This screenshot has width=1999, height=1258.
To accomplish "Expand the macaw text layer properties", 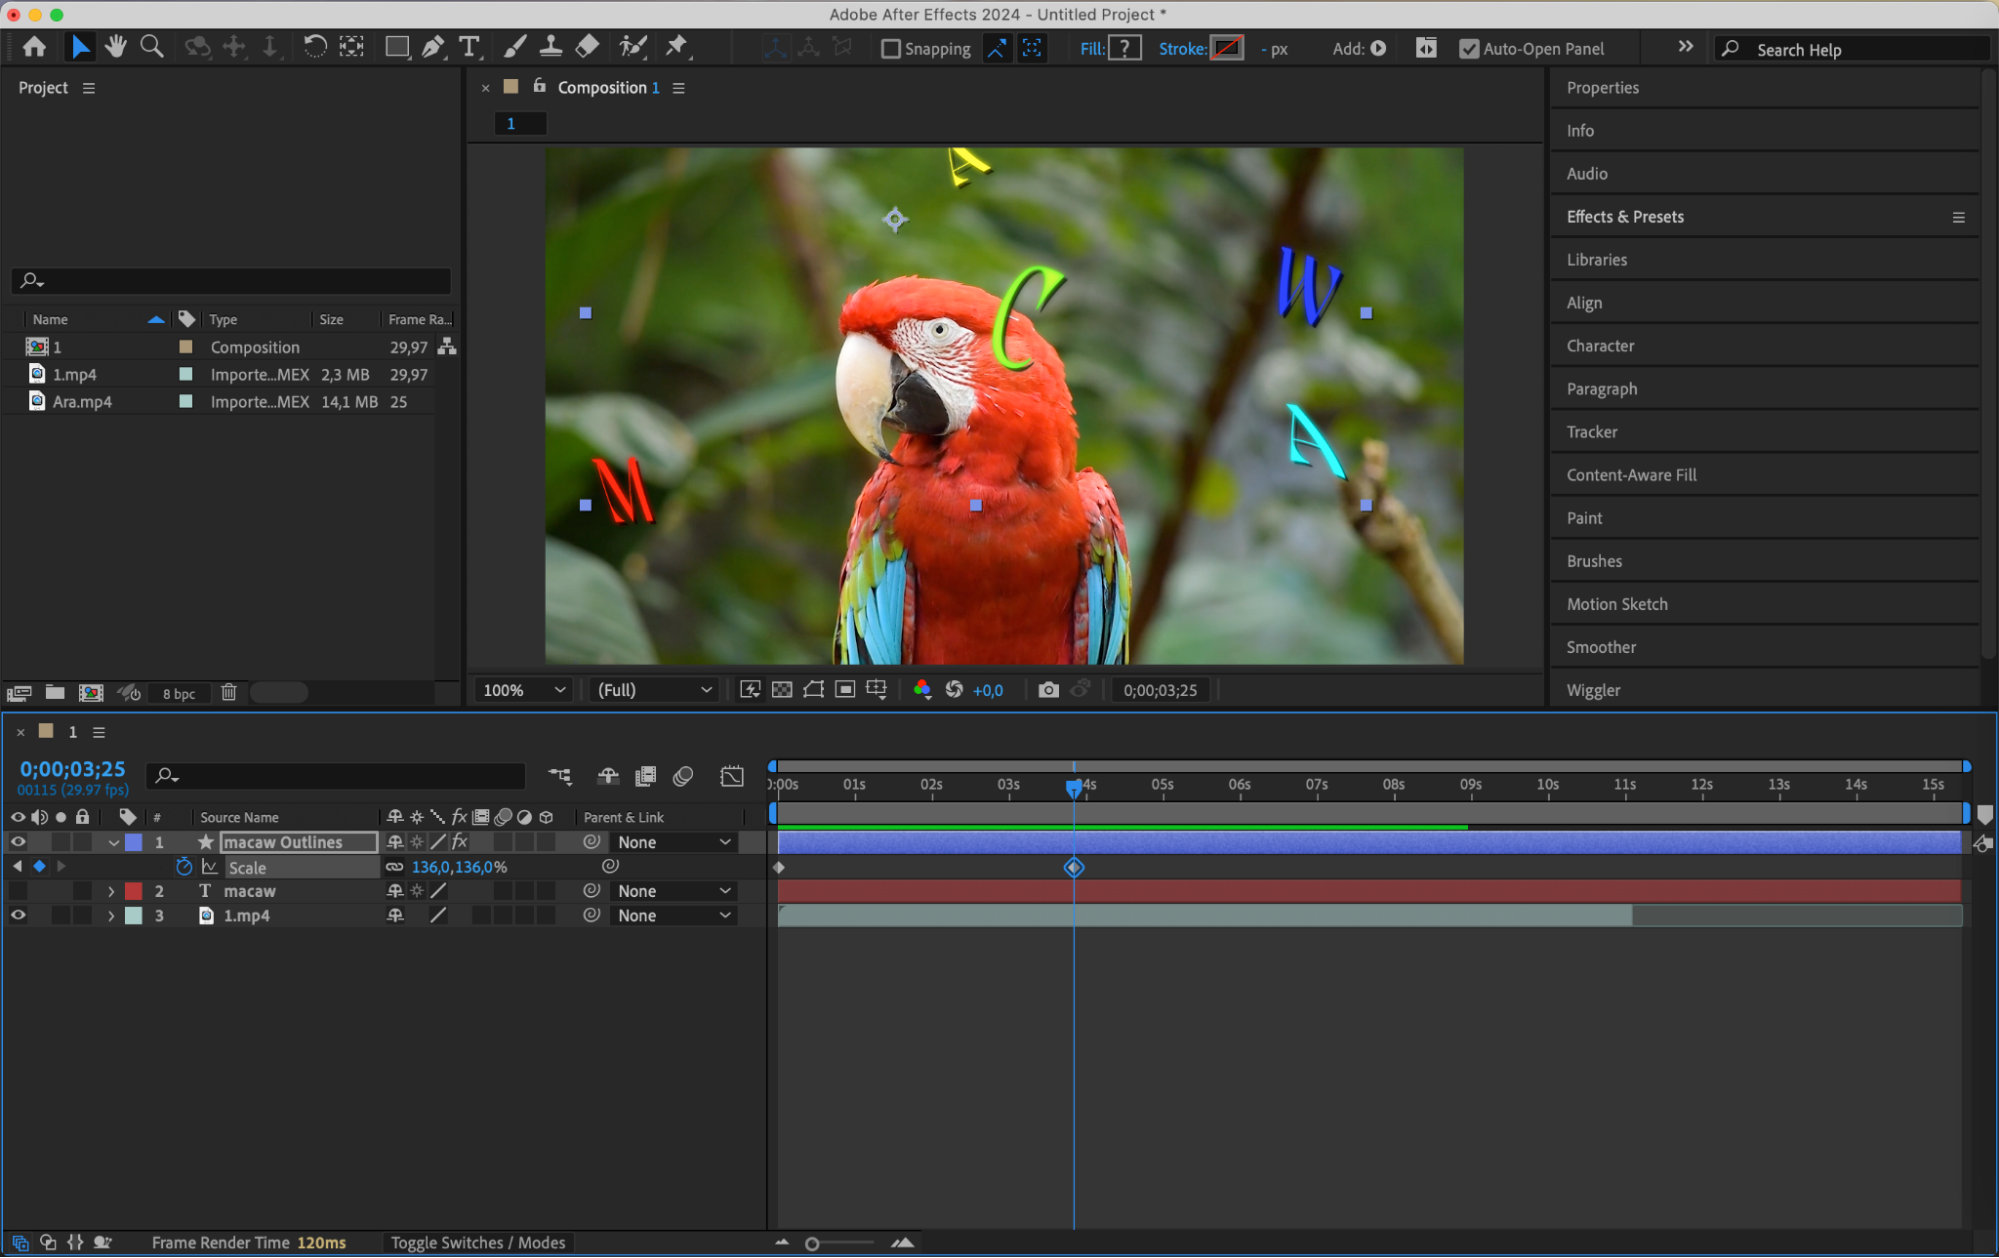I will [111, 891].
